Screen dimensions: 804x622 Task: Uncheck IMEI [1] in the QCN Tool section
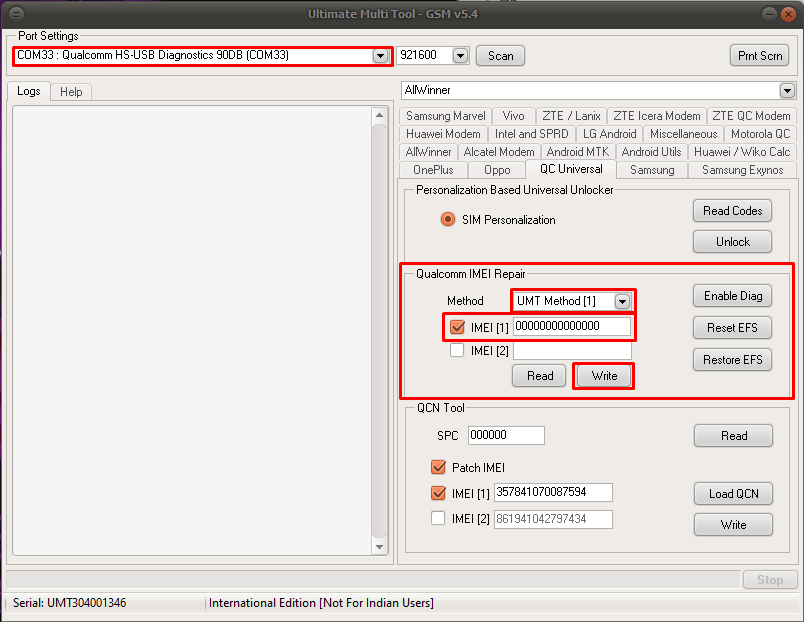click(x=438, y=493)
